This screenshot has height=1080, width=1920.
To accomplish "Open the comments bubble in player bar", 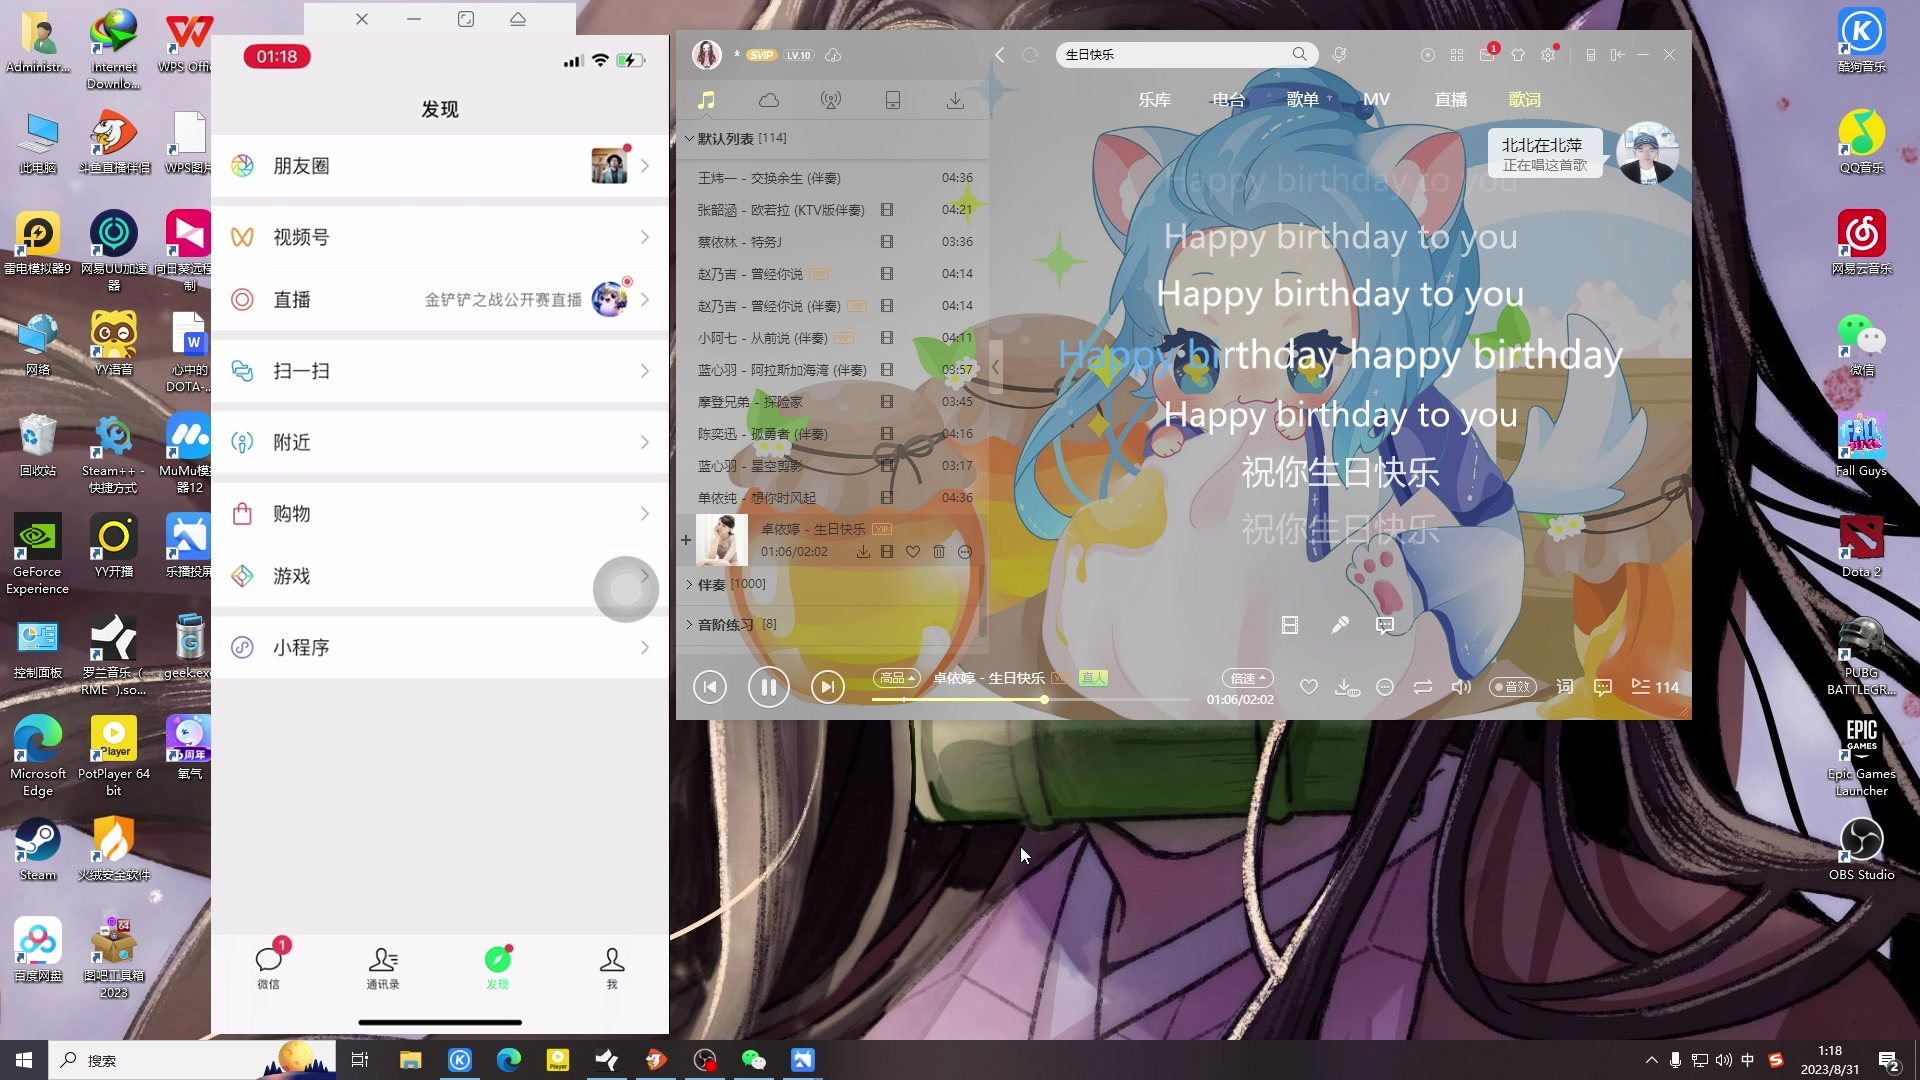I will (x=1603, y=687).
